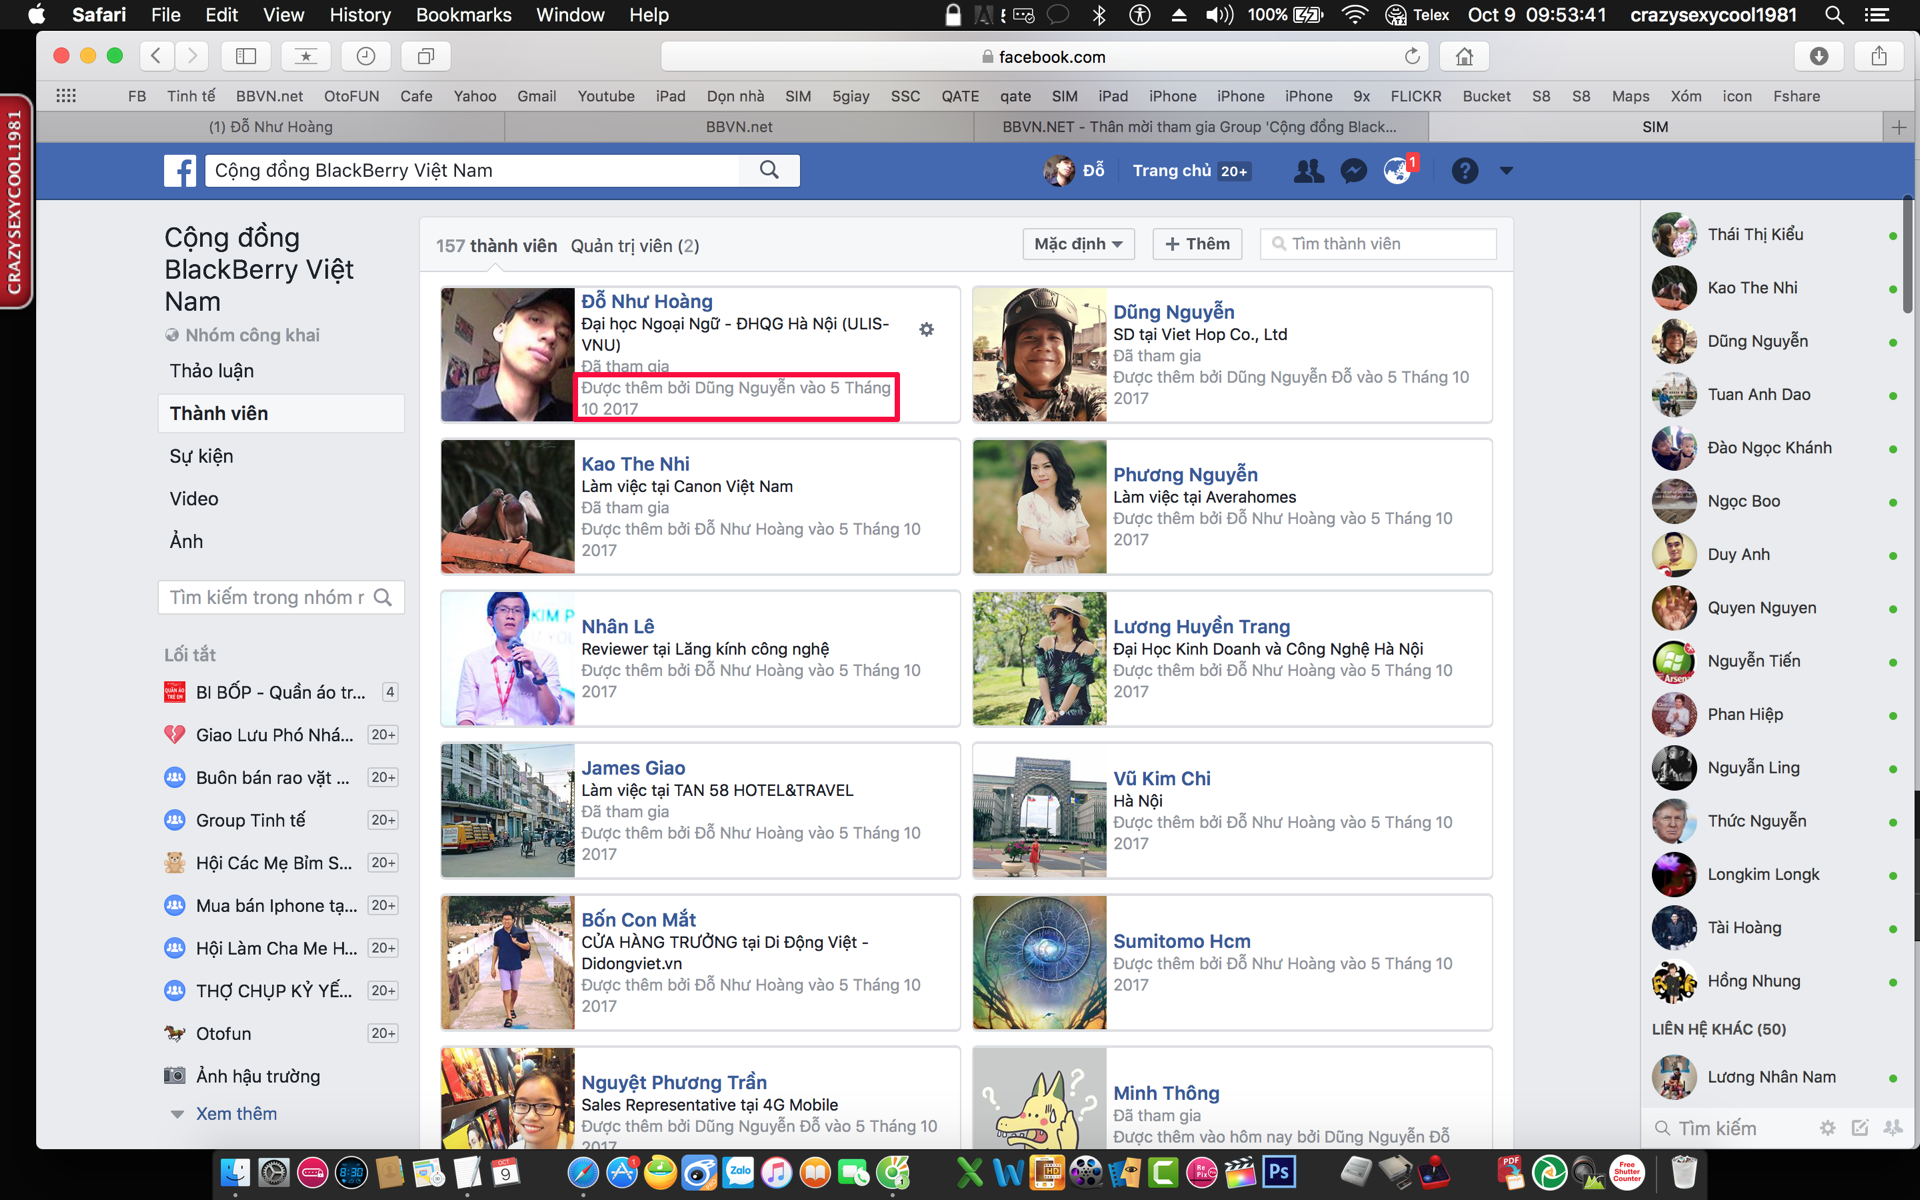Open chat options gear in sidebar

(x=1827, y=1128)
